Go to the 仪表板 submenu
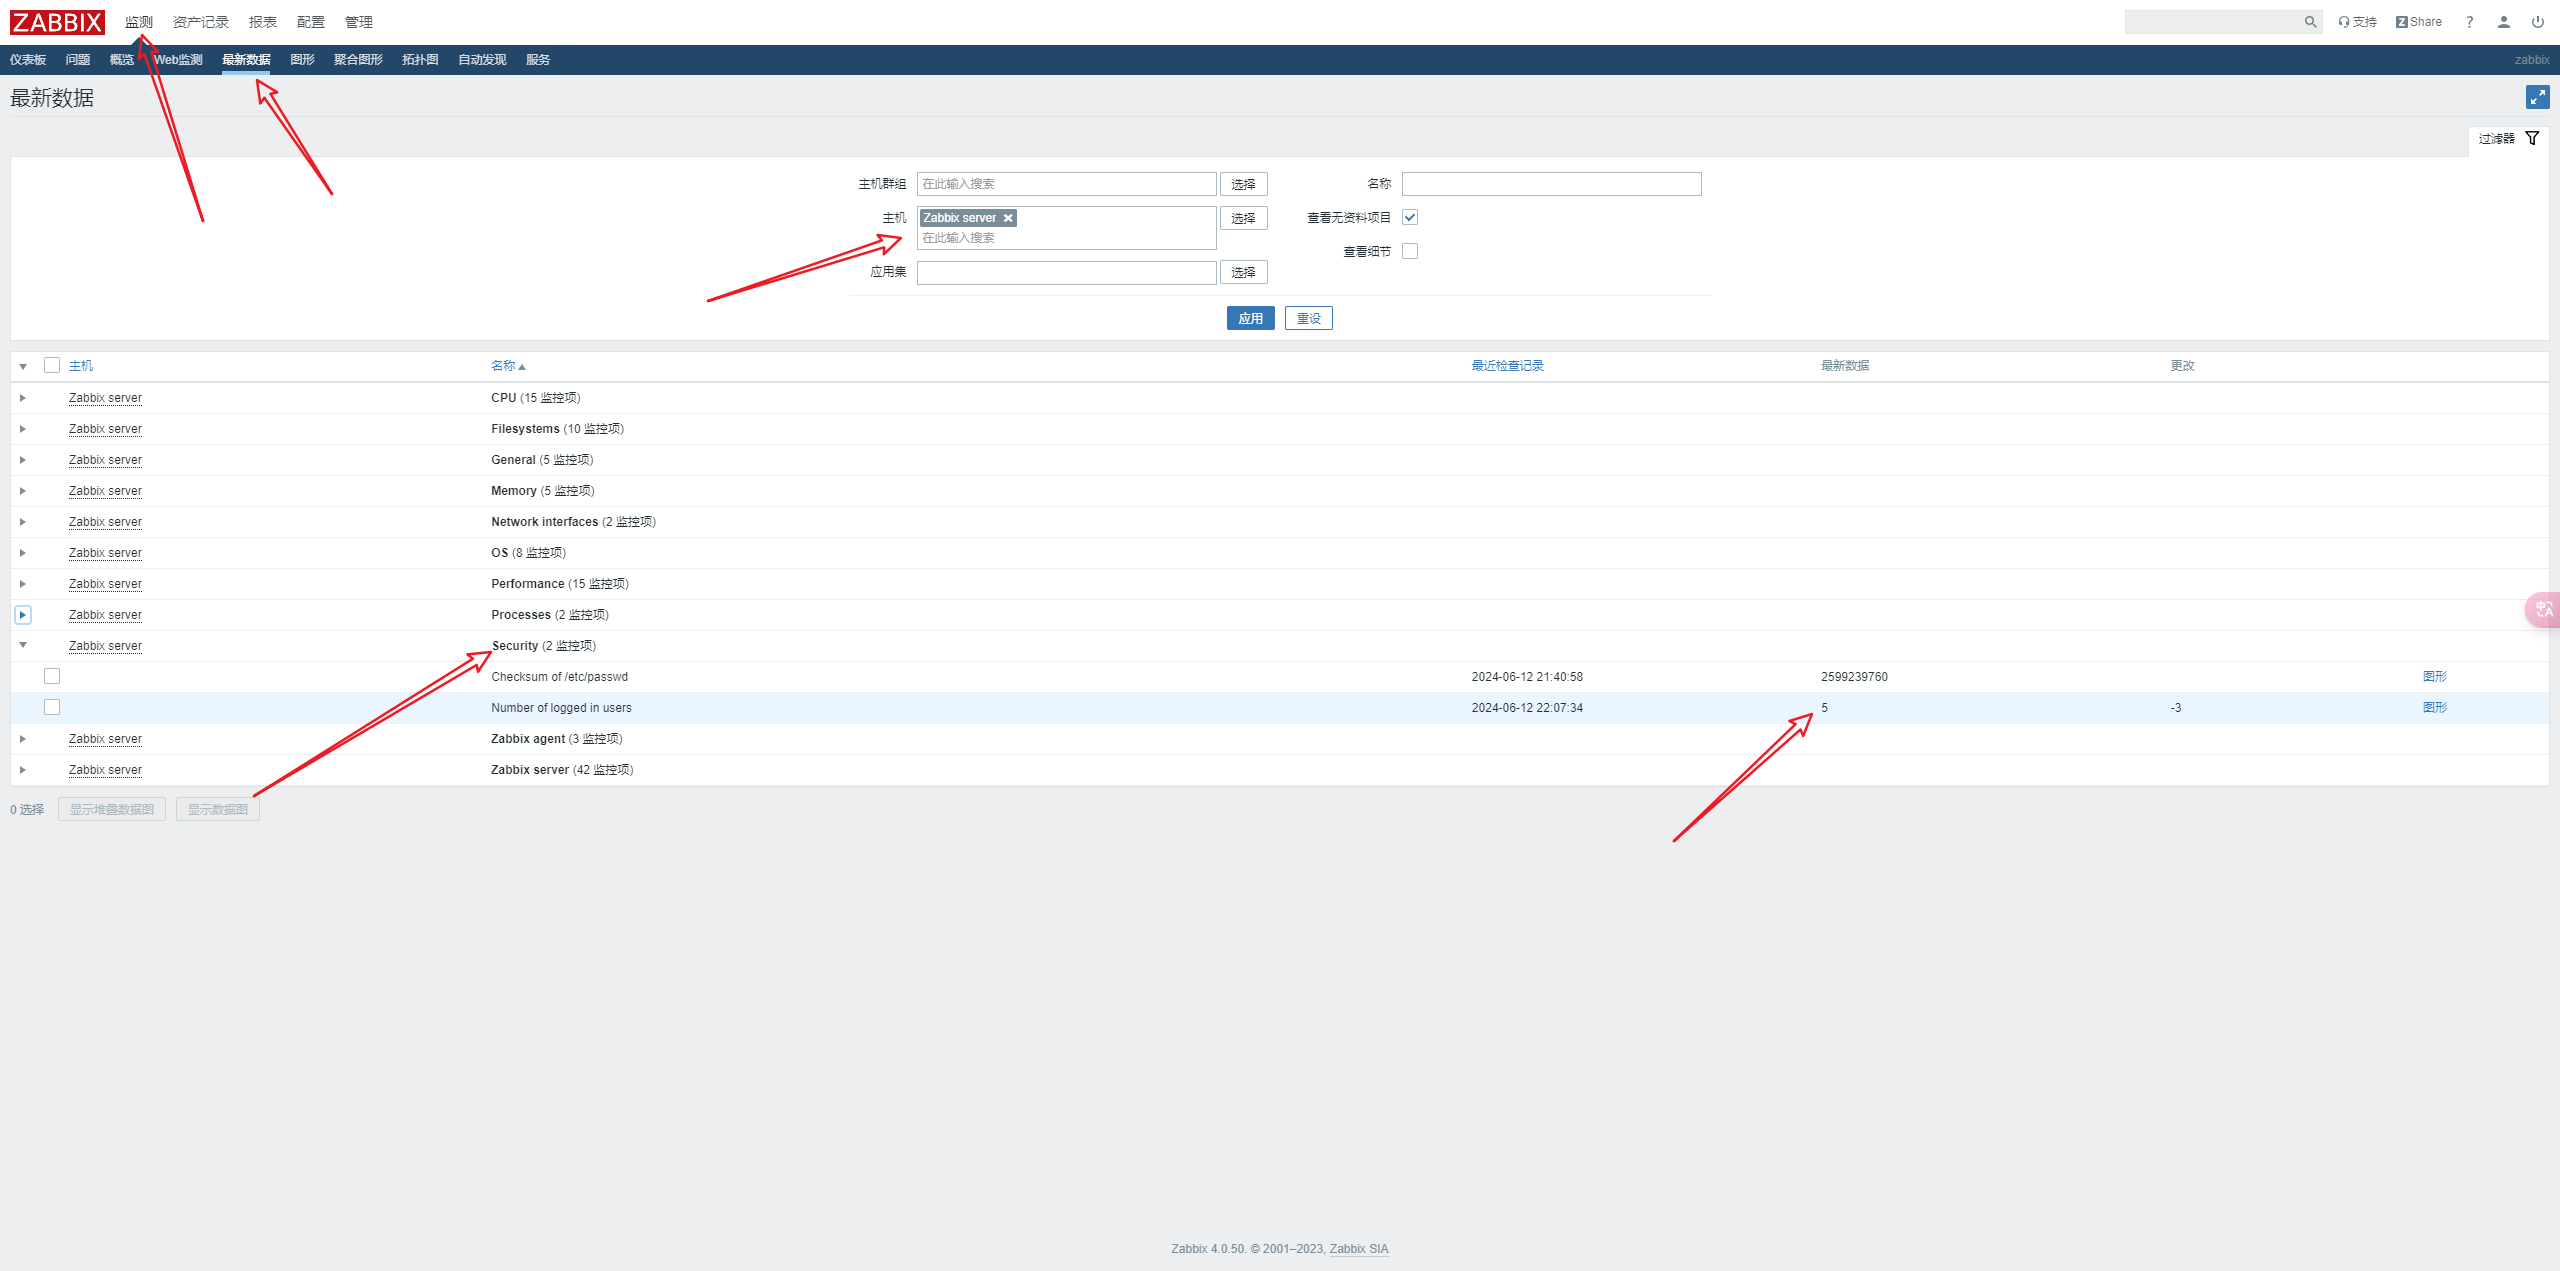This screenshot has height=1271, width=2560. pyautogui.click(x=28, y=60)
